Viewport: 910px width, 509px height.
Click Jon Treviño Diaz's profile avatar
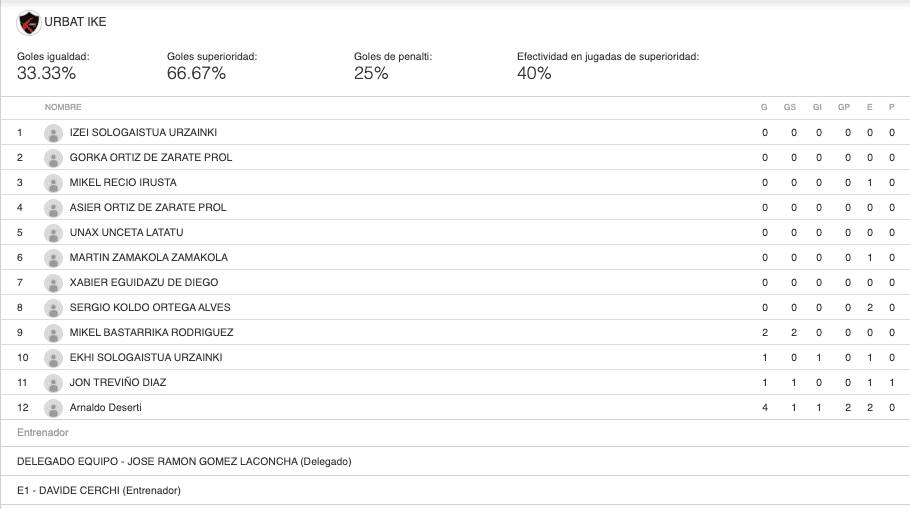53,383
